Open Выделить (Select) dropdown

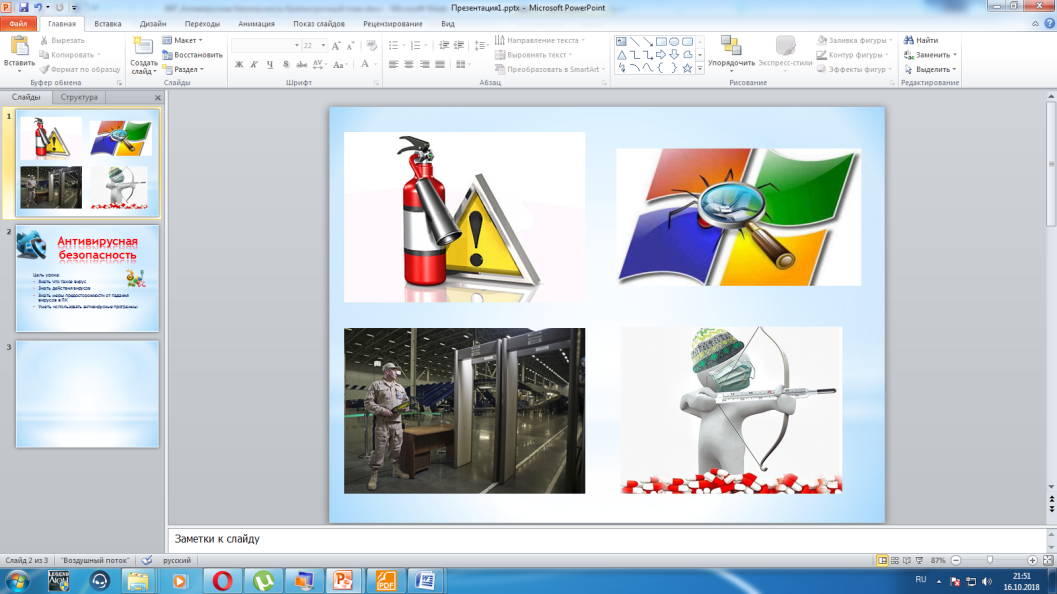pos(930,69)
